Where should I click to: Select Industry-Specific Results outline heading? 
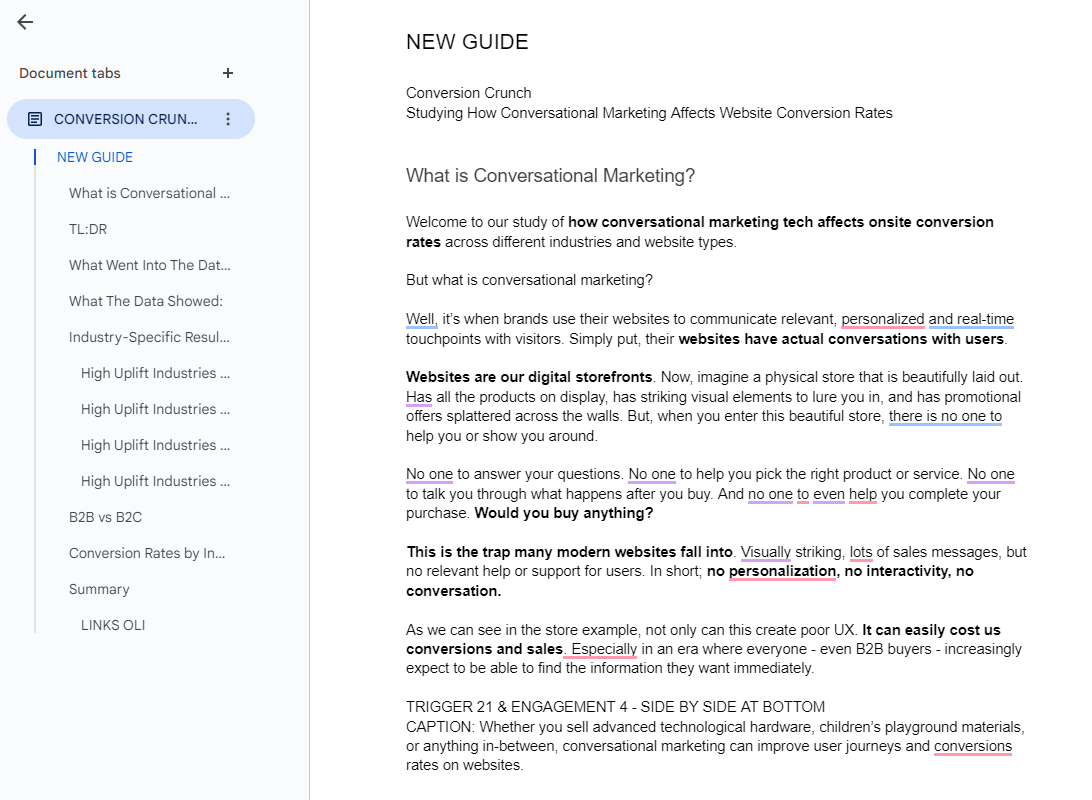[149, 337]
